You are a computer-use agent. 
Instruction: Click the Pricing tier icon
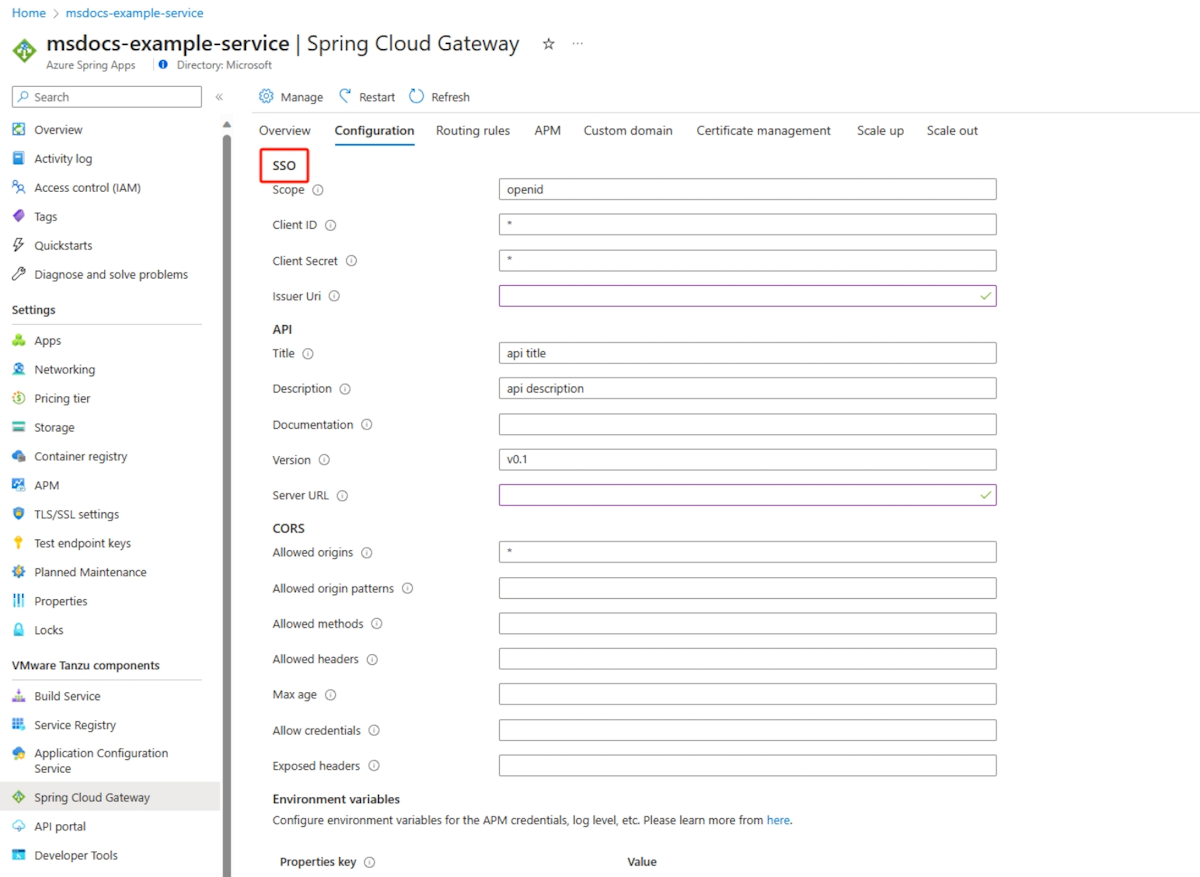click(18, 399)
